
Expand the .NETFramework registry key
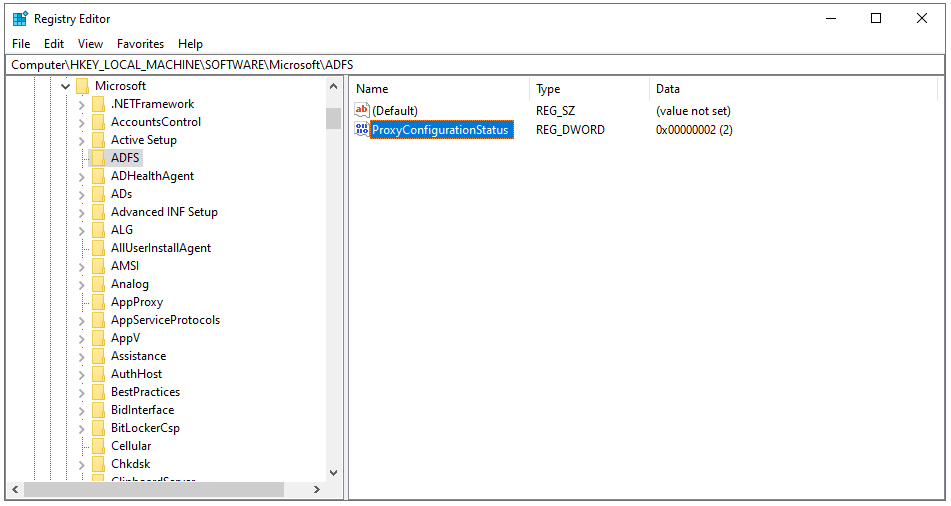click(82, 104)
